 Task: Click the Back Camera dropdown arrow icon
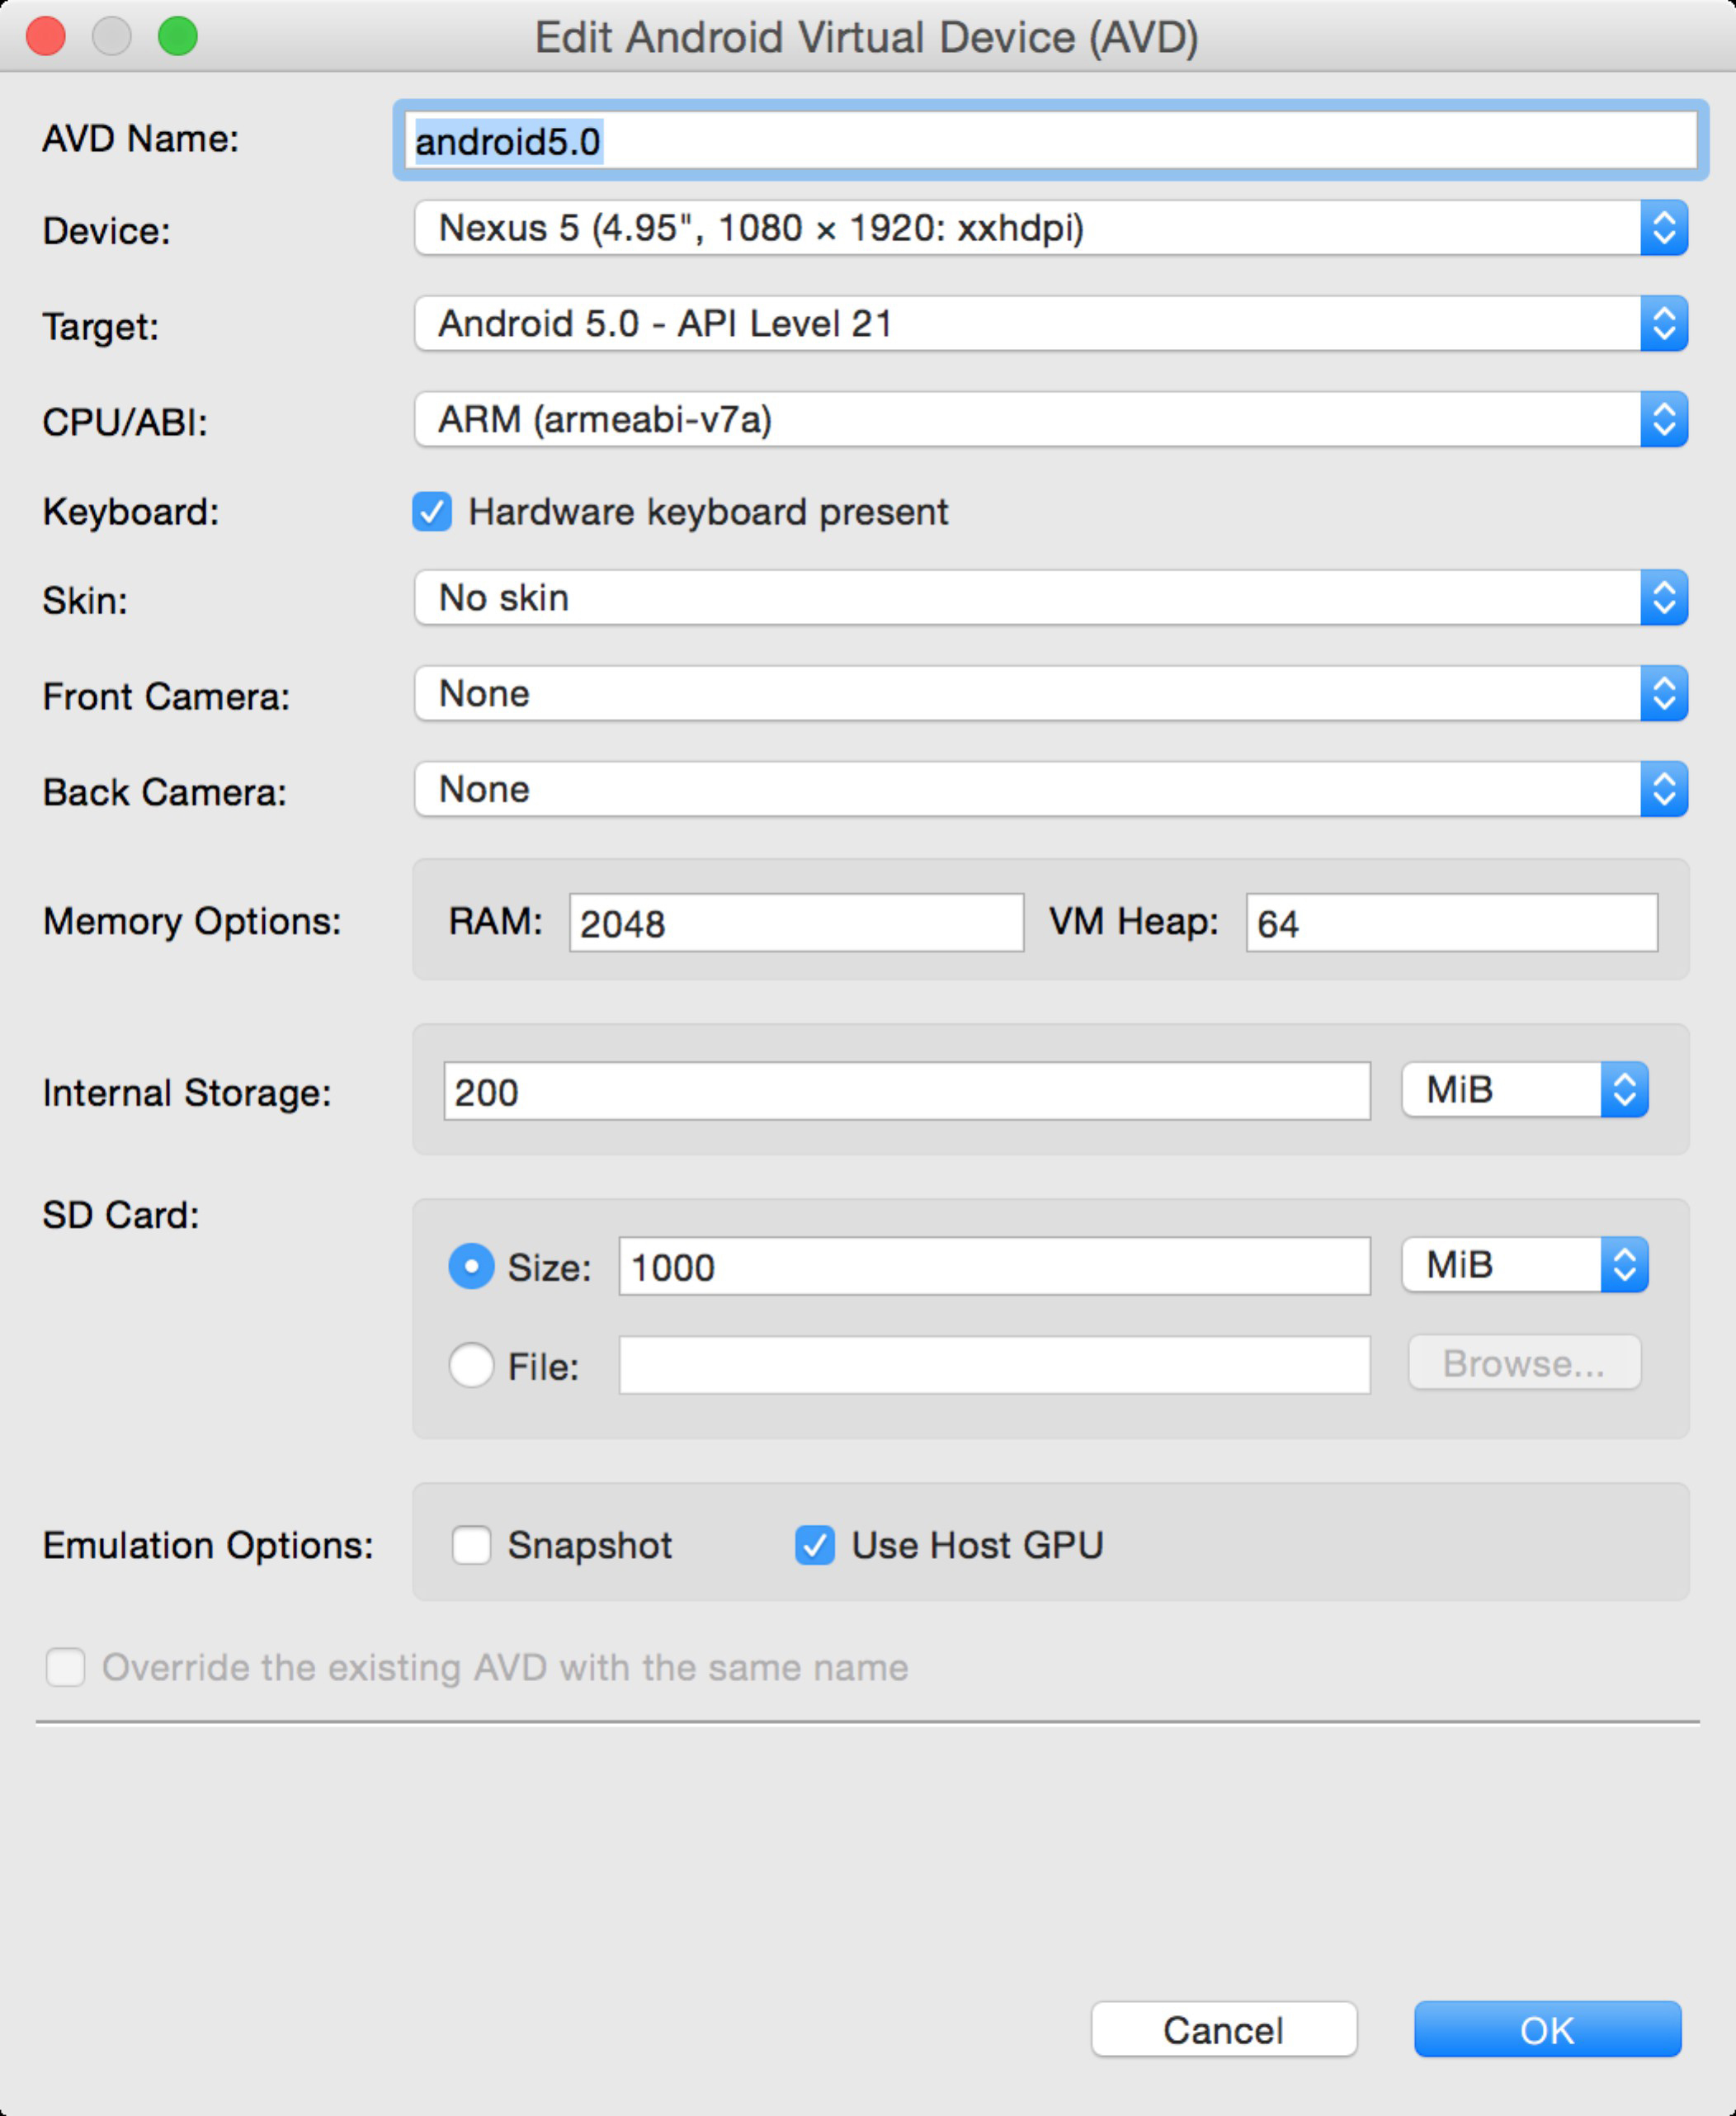pos(1663,790)
